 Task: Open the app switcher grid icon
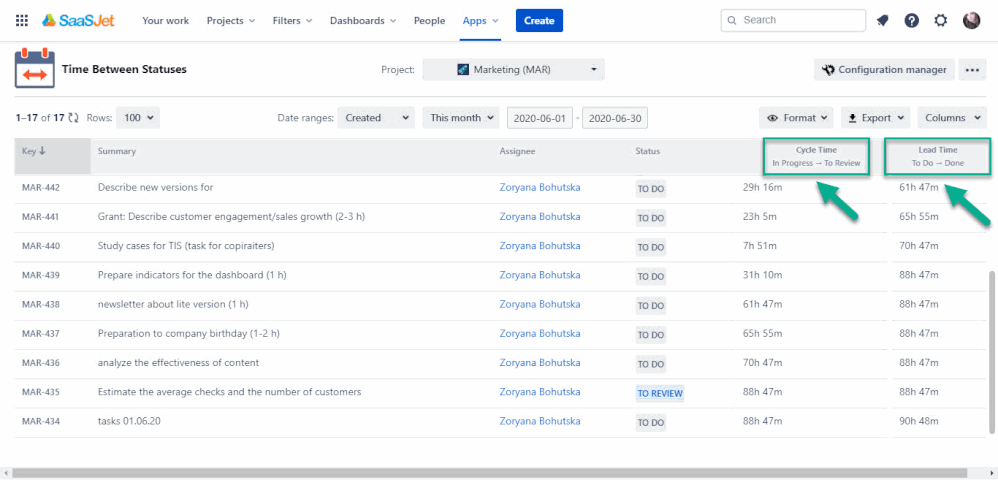(x=22, y=20)
